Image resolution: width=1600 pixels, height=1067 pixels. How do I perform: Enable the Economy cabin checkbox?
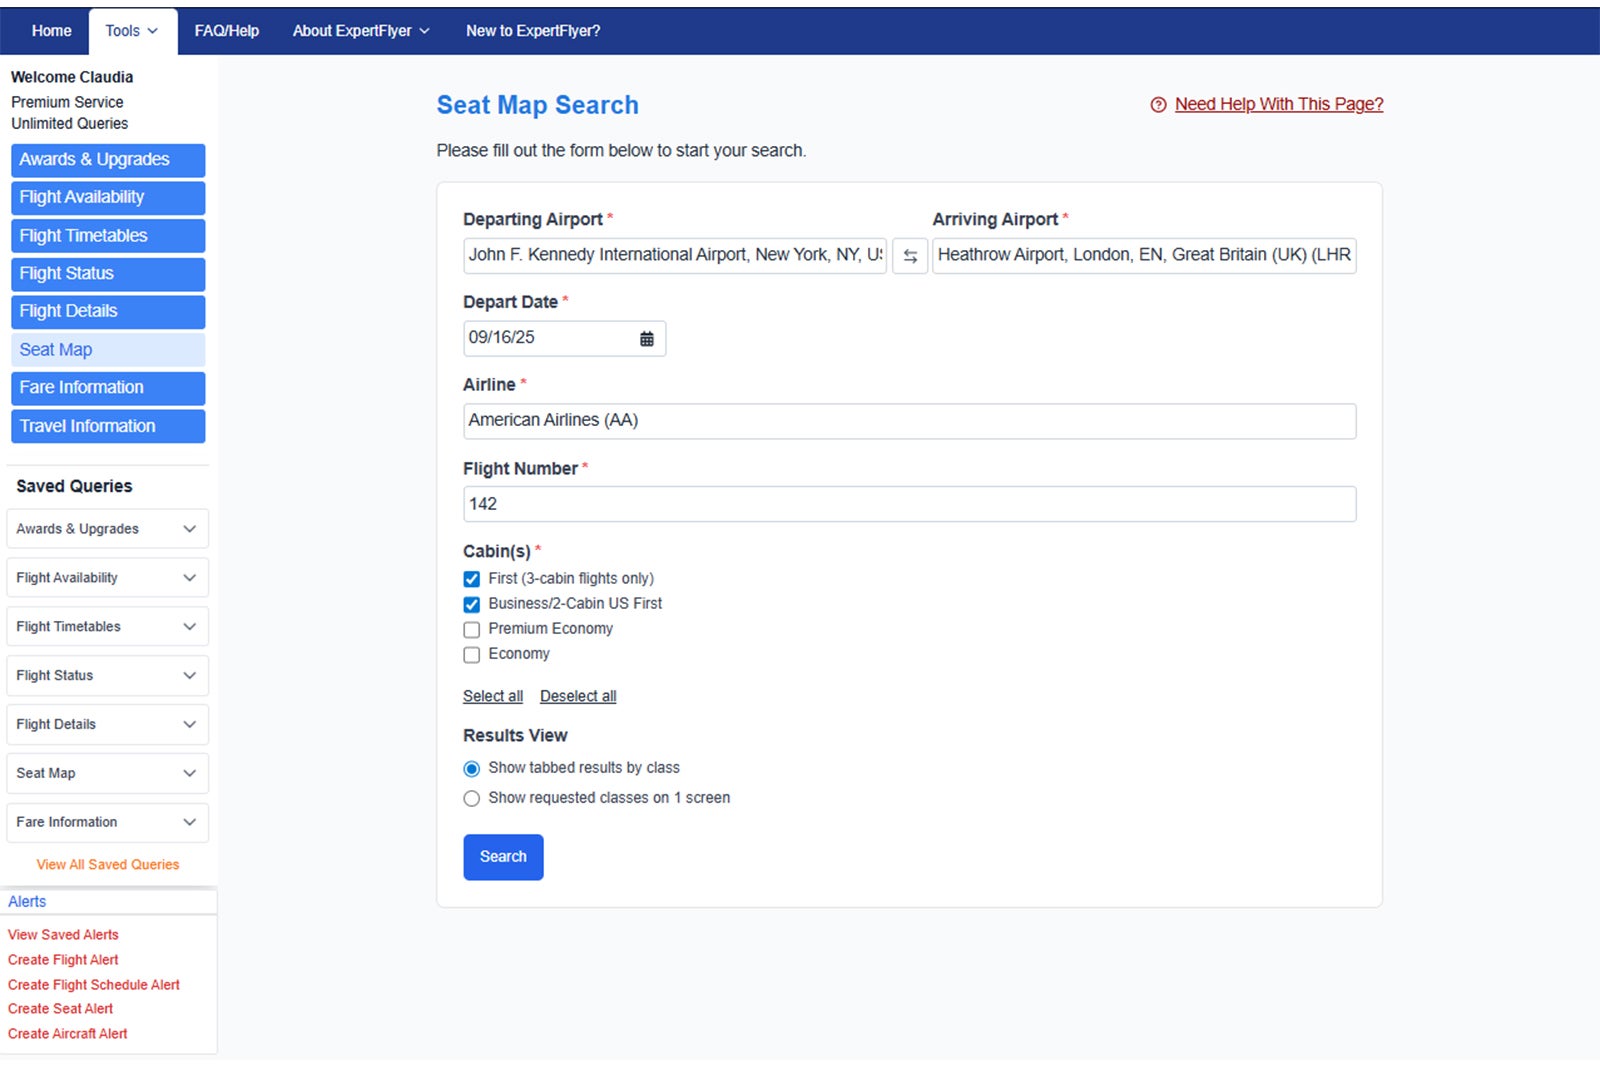pyautogui.click(x=472, y=655)
